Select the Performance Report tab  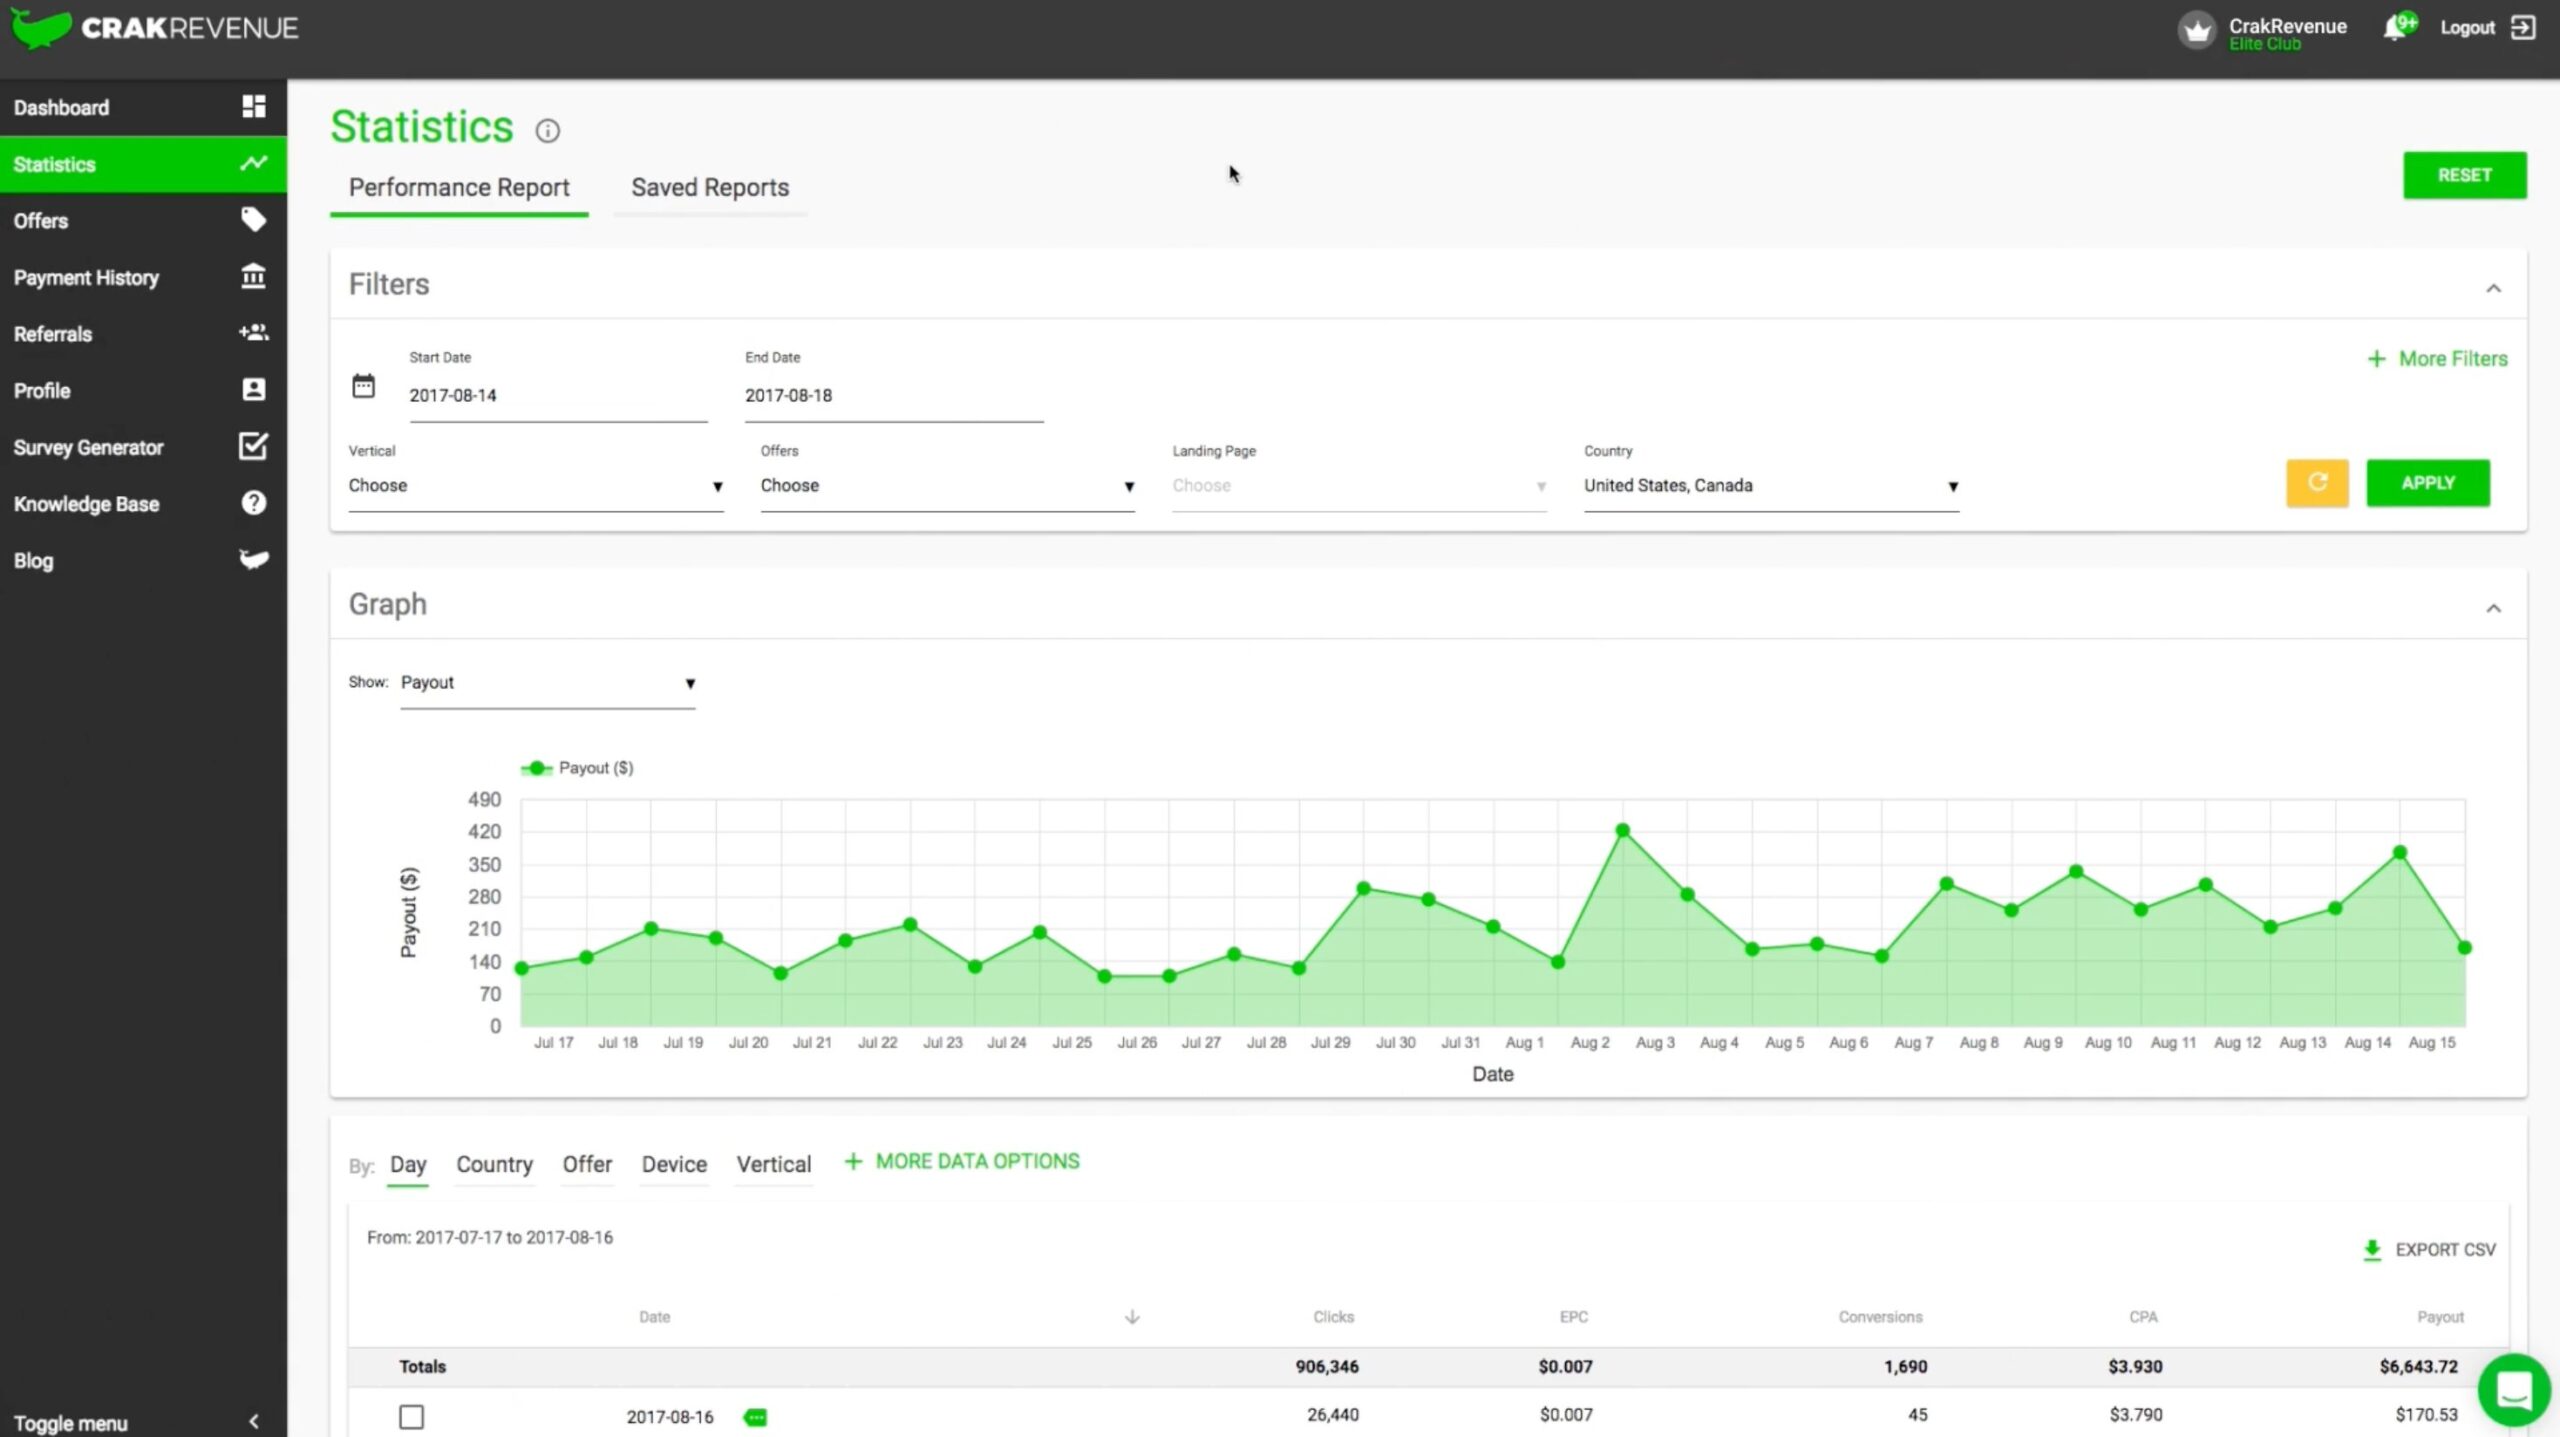(459, 188)
